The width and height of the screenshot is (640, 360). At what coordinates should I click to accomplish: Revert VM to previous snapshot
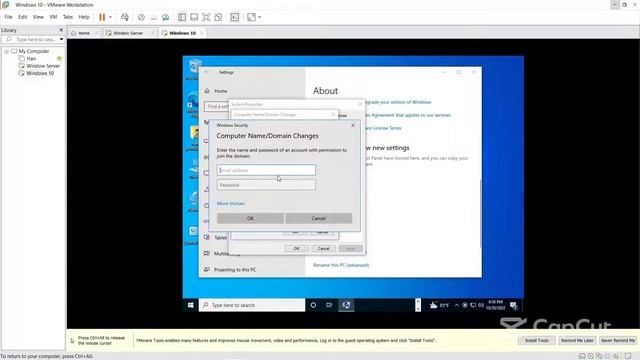point(153,17)
